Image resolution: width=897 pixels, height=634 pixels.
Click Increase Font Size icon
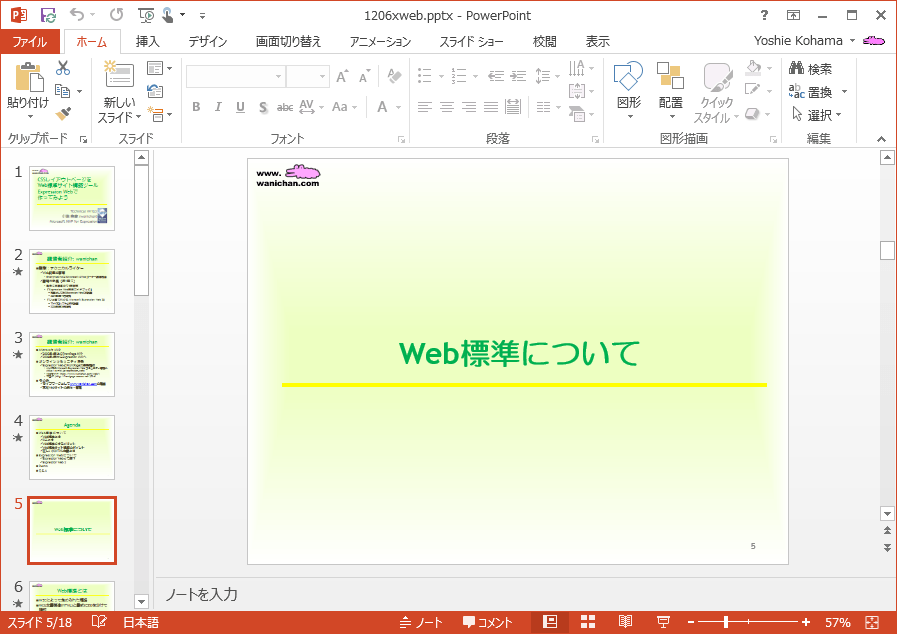coord(342,76)
